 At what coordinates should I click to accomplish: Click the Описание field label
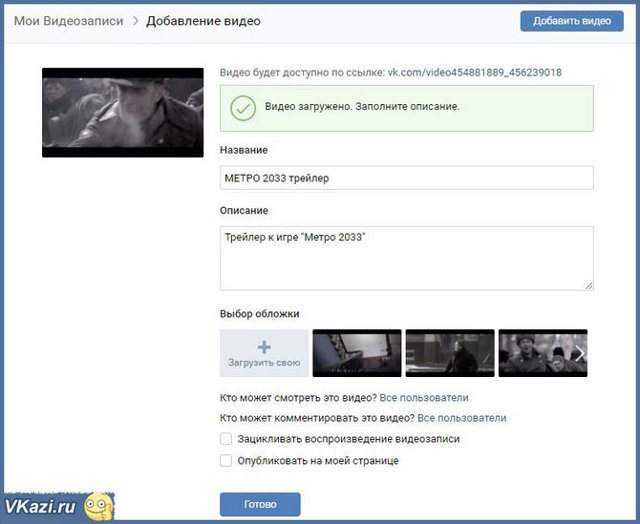tap(244, 211)
